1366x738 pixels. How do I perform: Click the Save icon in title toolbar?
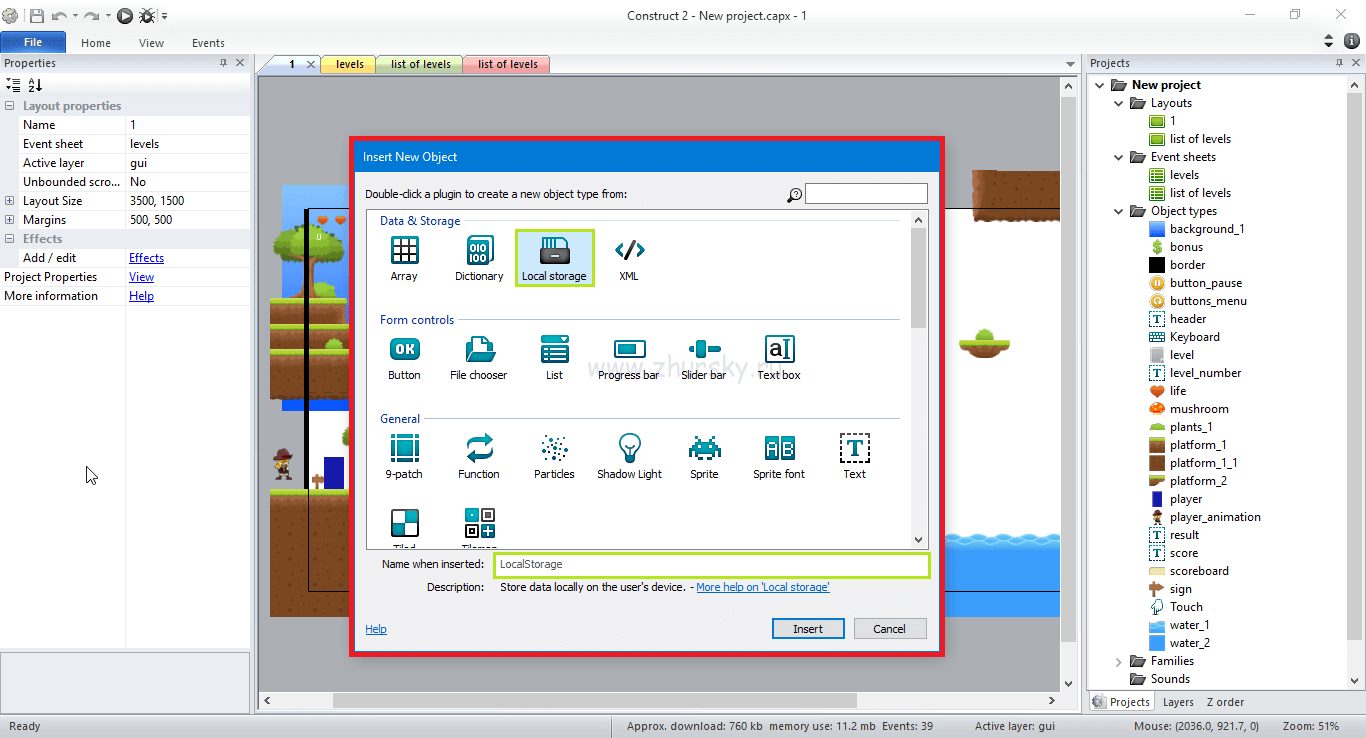(37, 15)
